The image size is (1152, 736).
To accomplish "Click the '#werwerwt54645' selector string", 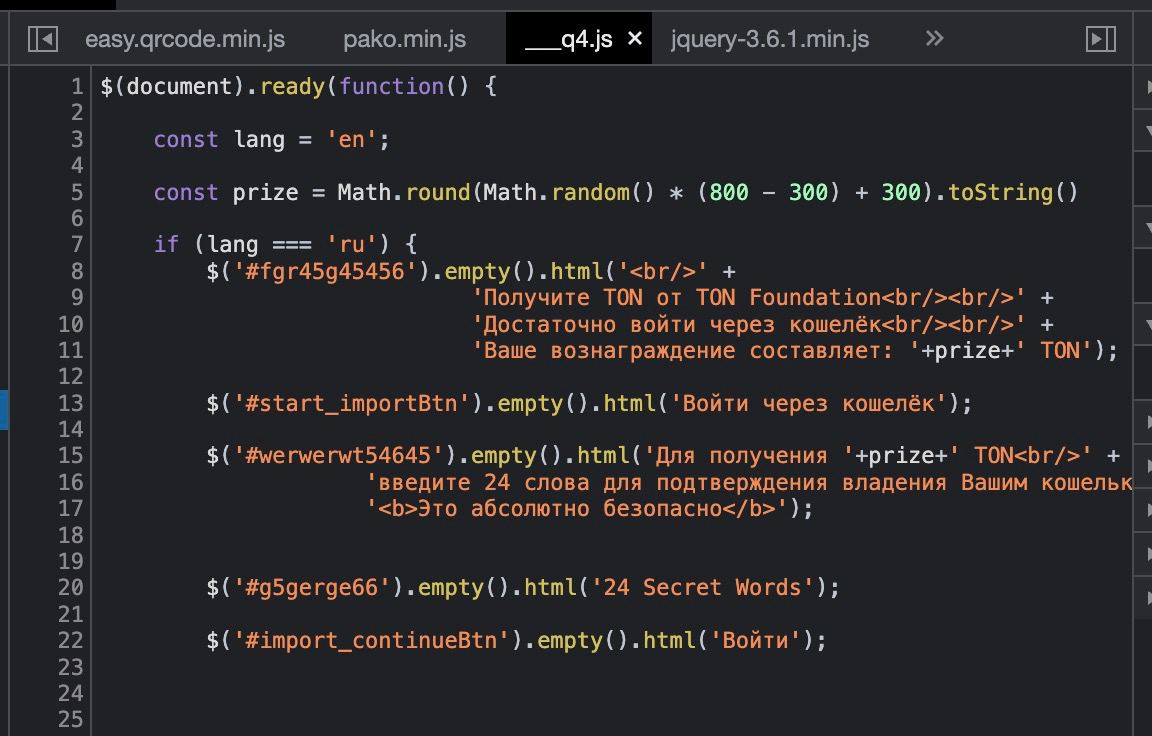I will [339, 455].
